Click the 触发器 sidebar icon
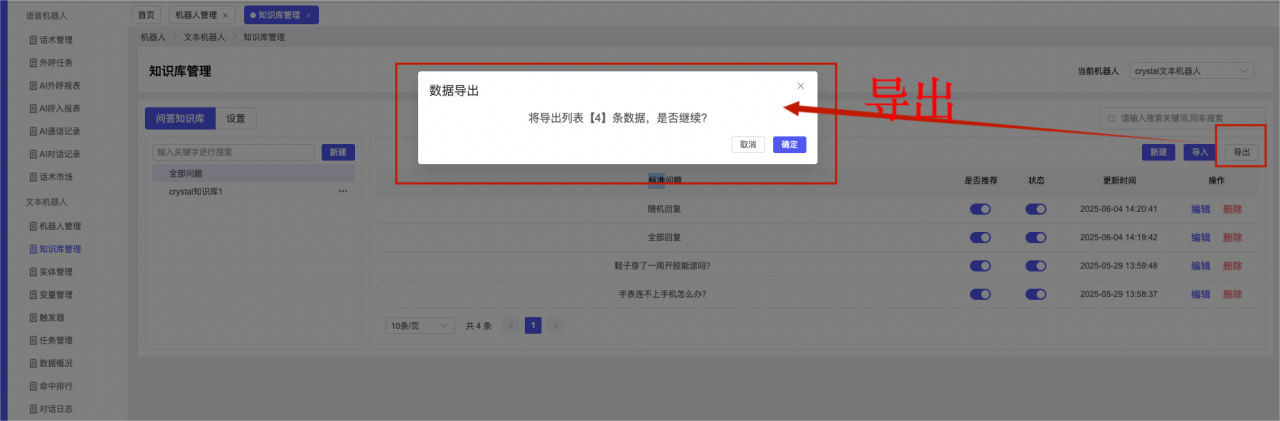The height and width of the screenshot is (421, 1280). click(x=33, y=317)
